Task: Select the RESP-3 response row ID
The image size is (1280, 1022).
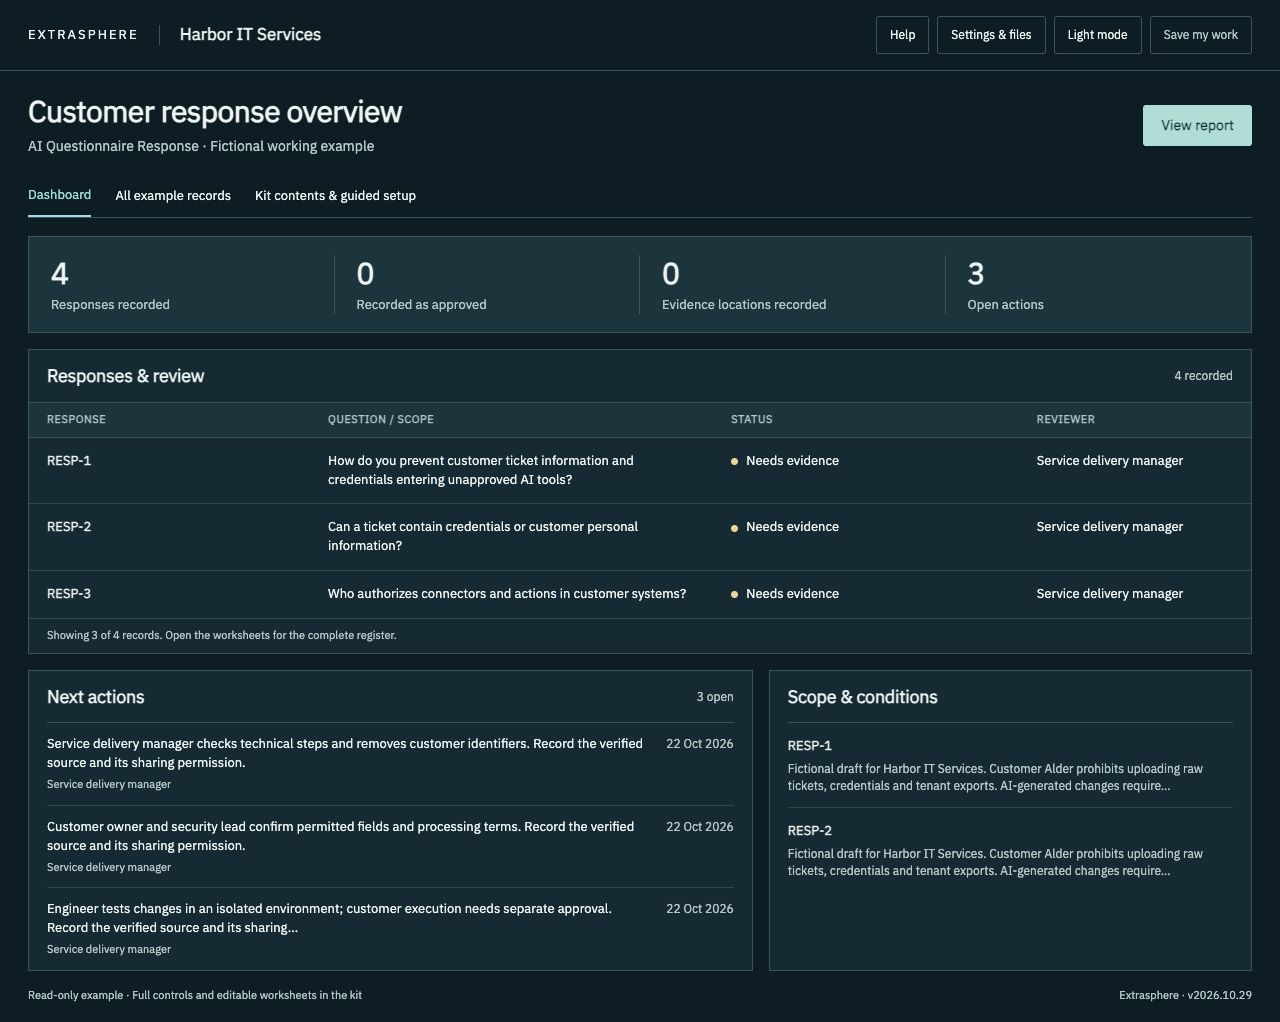Action: 69,594
